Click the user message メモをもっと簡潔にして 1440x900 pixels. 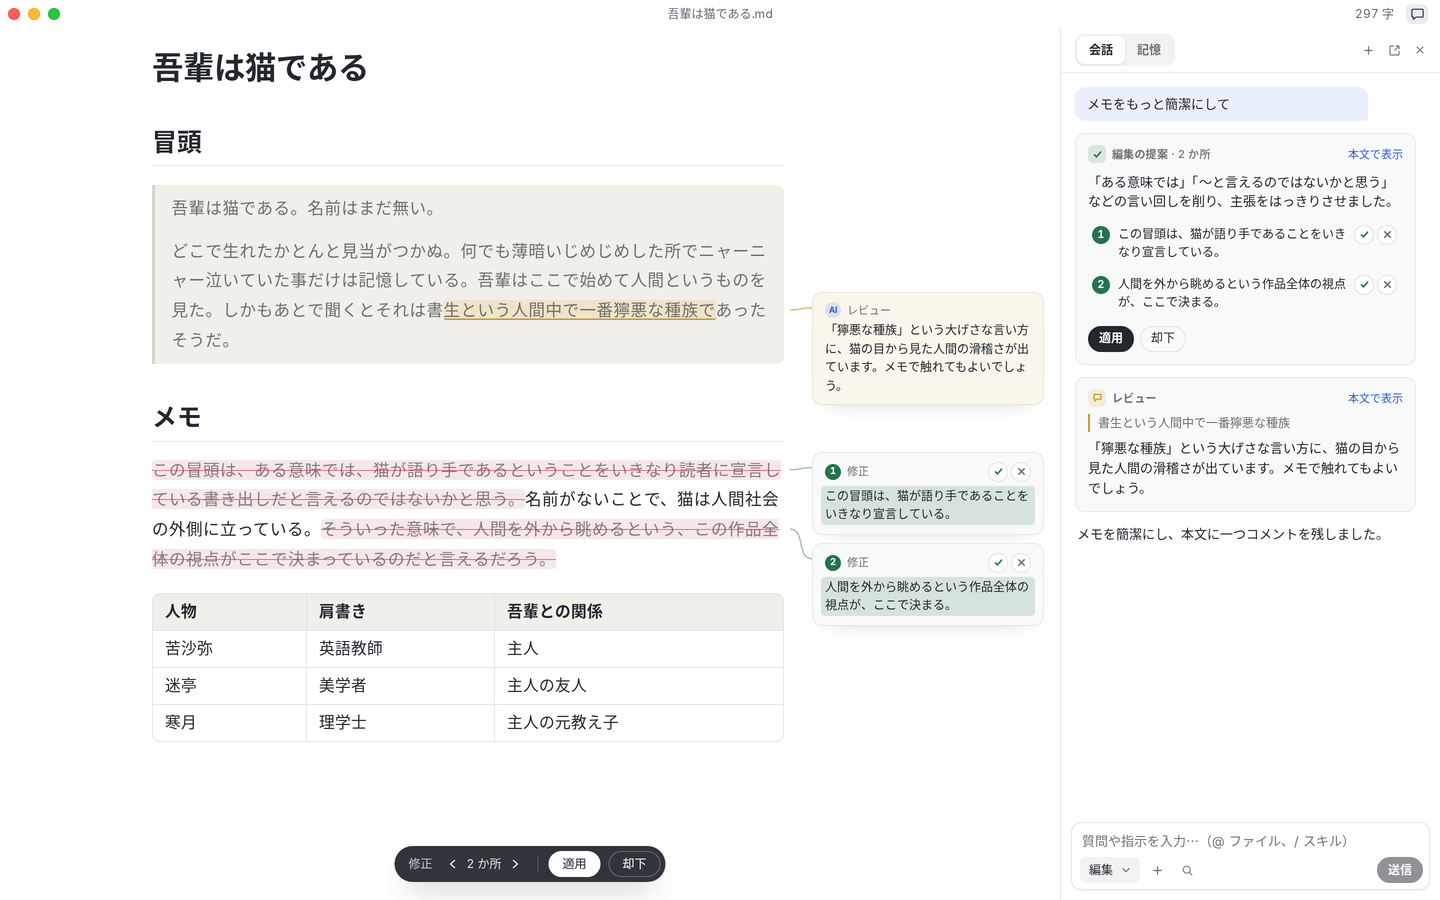coord(1221,104)
